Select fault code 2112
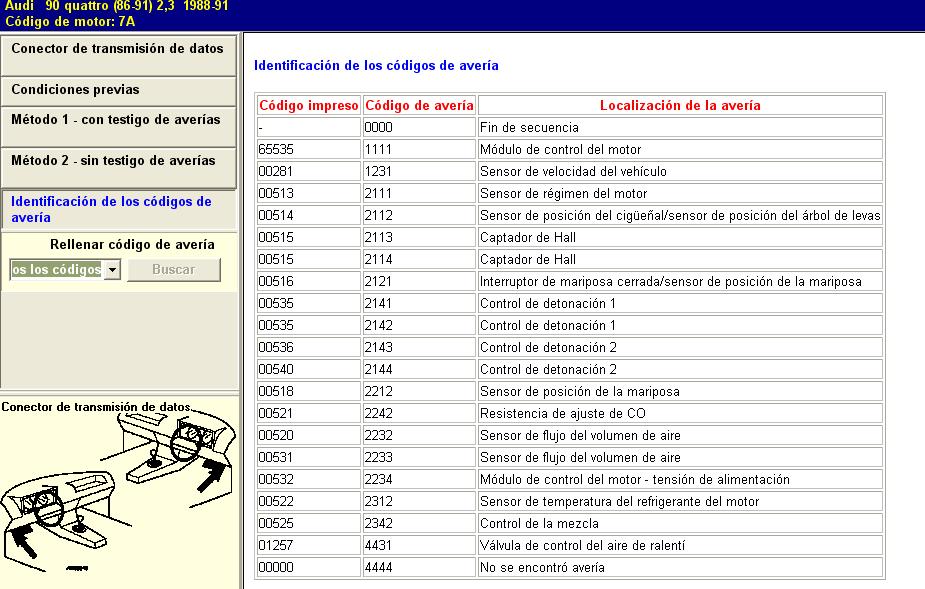Screen dimensions: 925x589 [x=419, y=215]
